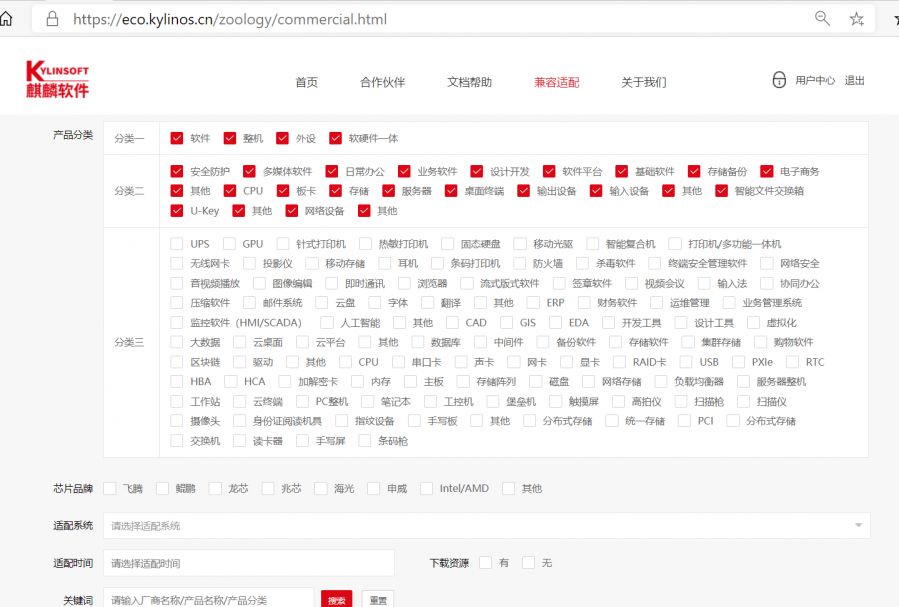The height and width of the screenshot is (607, 899).
Task: Tick the 防火墙 checkbox
Action: 519,263
